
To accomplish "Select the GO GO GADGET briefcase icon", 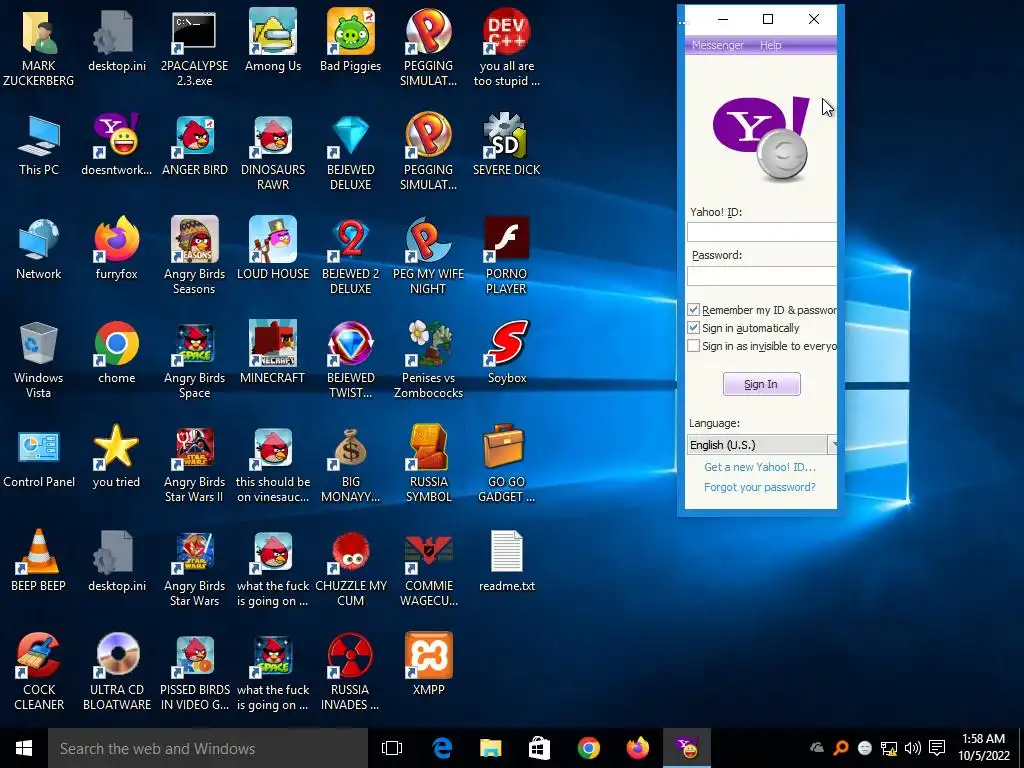I will coord(507,463).
